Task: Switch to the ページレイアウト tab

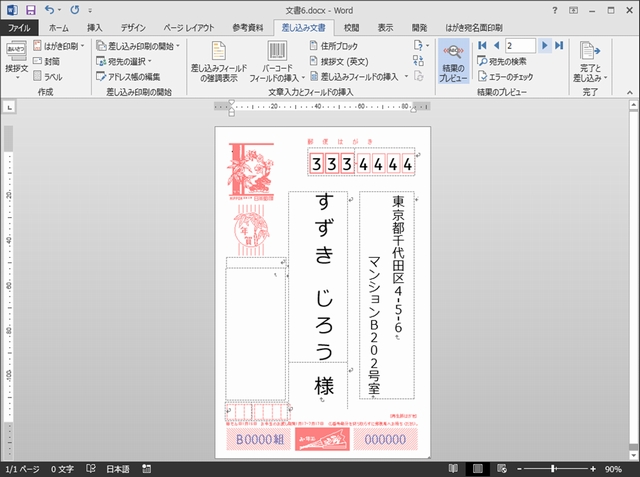Action: click(189, 27)
